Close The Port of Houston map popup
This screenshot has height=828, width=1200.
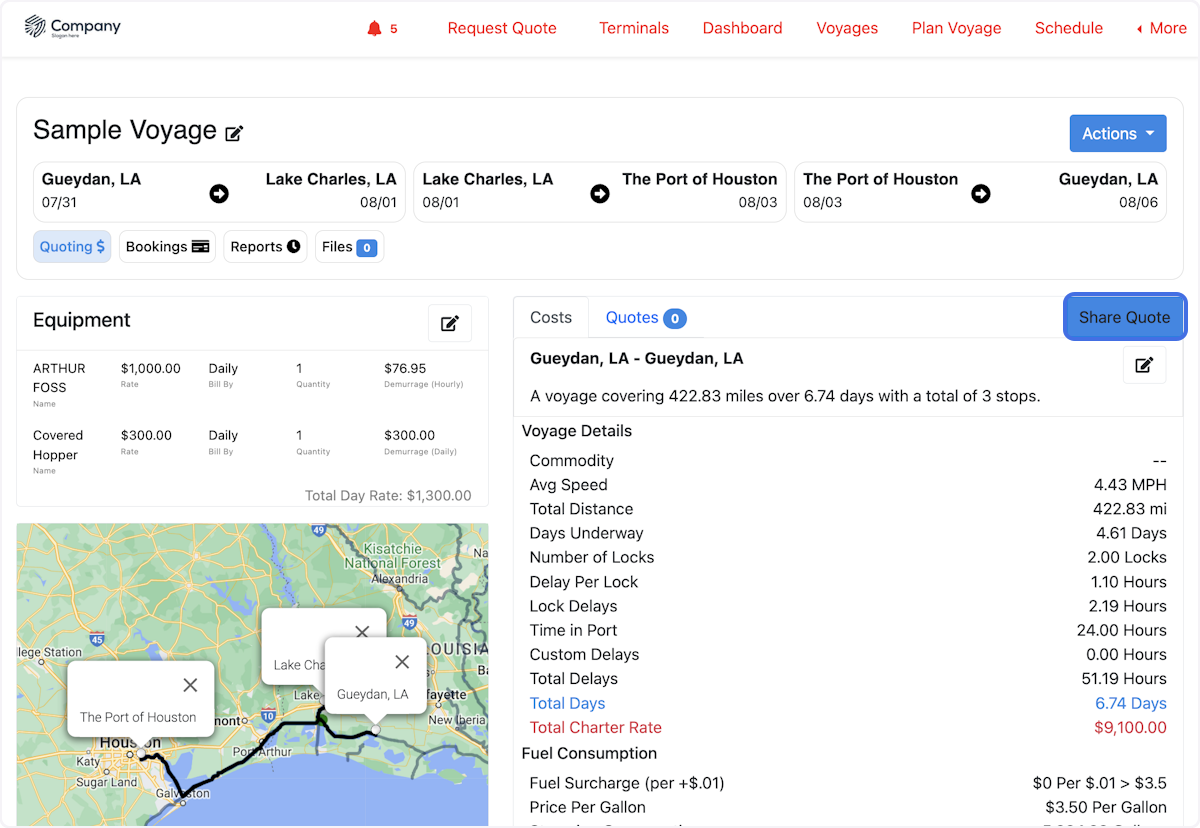(190, 685)
